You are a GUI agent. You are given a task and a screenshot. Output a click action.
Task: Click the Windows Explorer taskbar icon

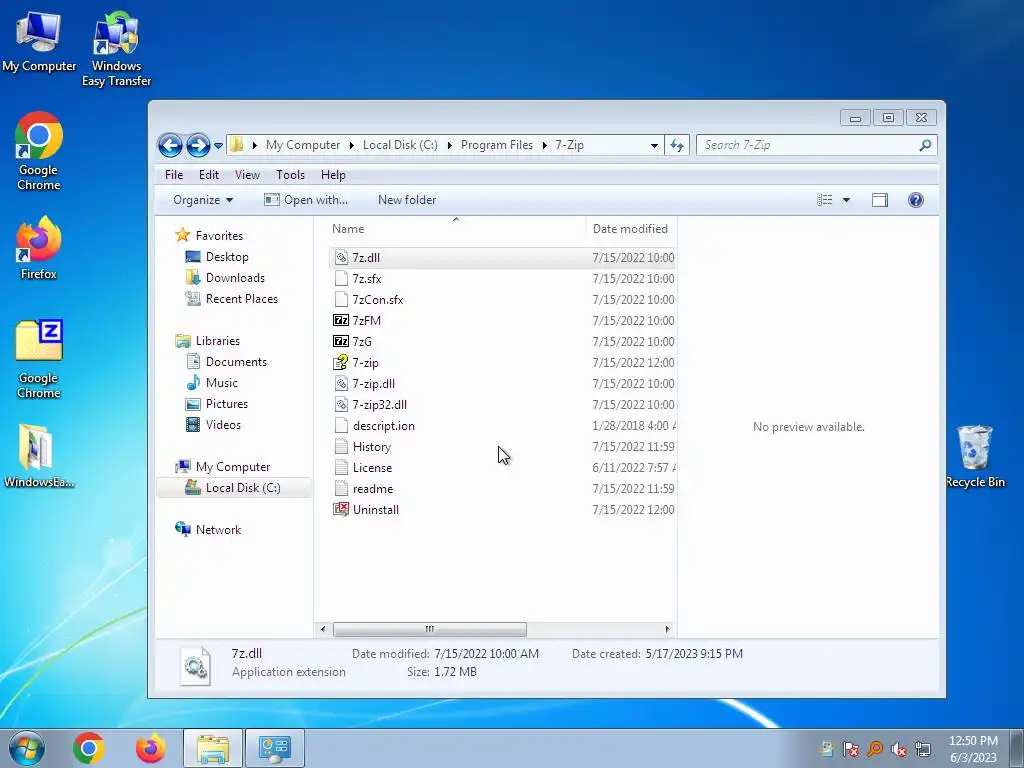[213, 748]
